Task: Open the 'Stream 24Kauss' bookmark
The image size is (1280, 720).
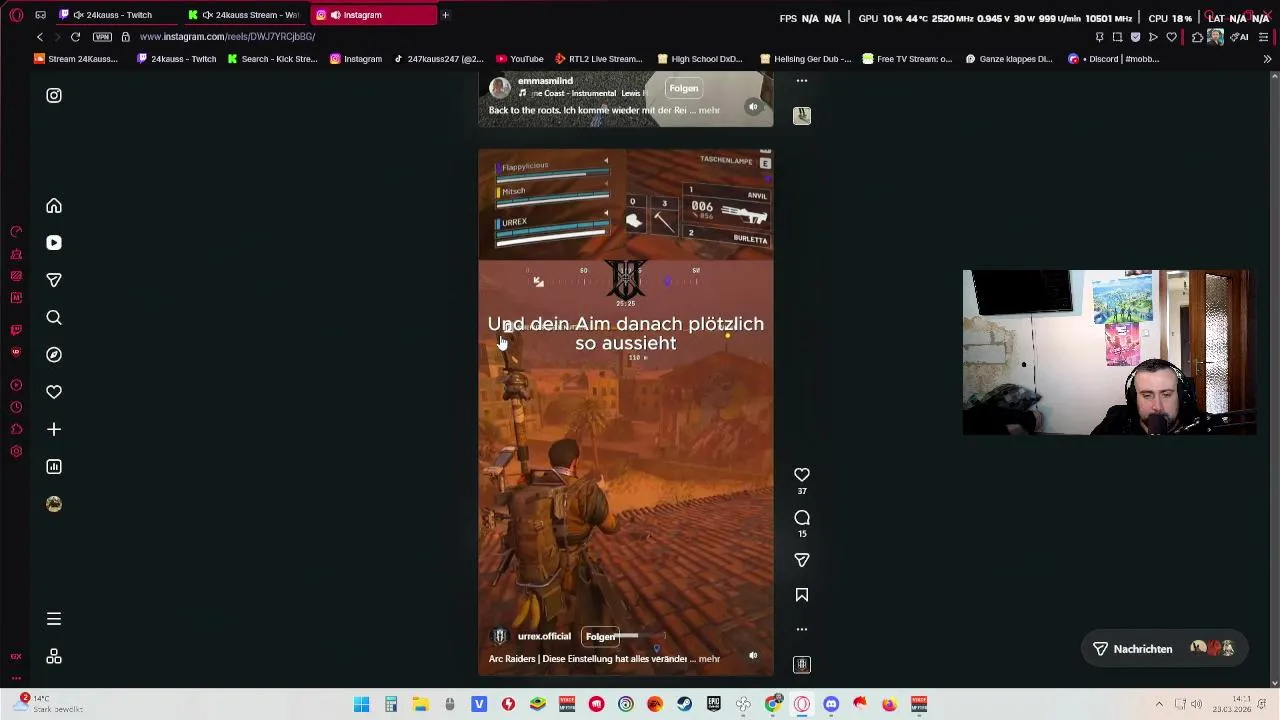Action: point(75,59)
